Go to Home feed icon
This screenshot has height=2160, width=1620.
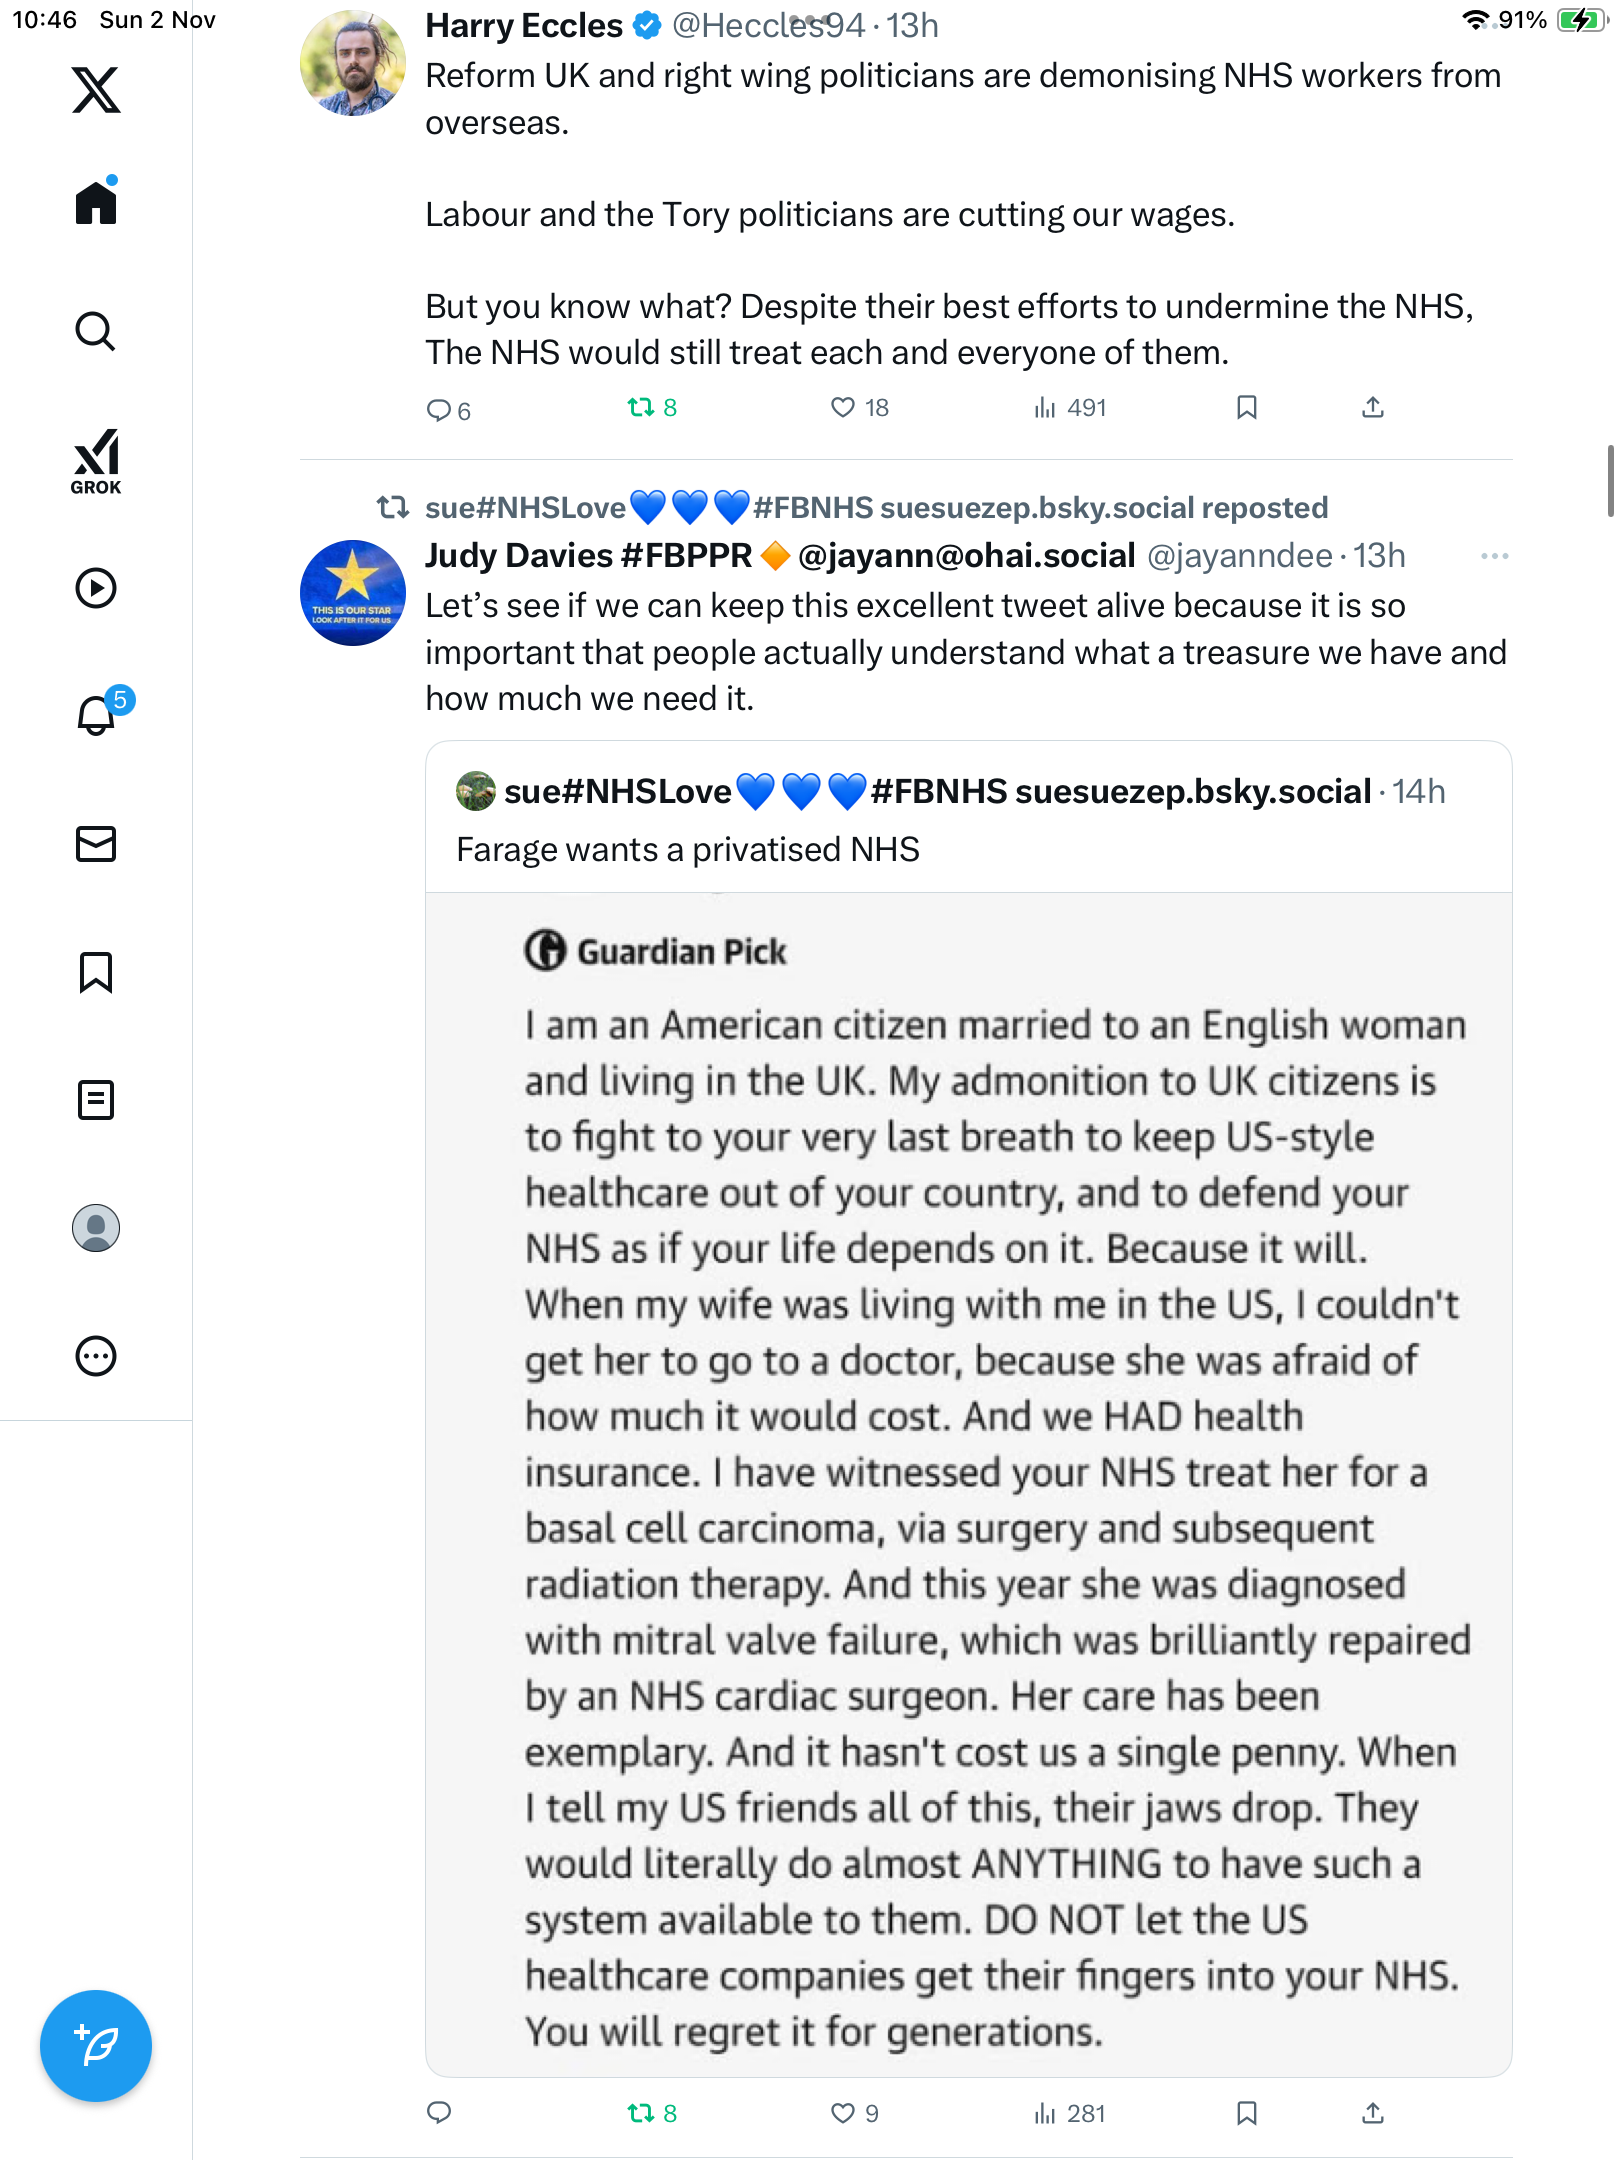tap(96, 203)
